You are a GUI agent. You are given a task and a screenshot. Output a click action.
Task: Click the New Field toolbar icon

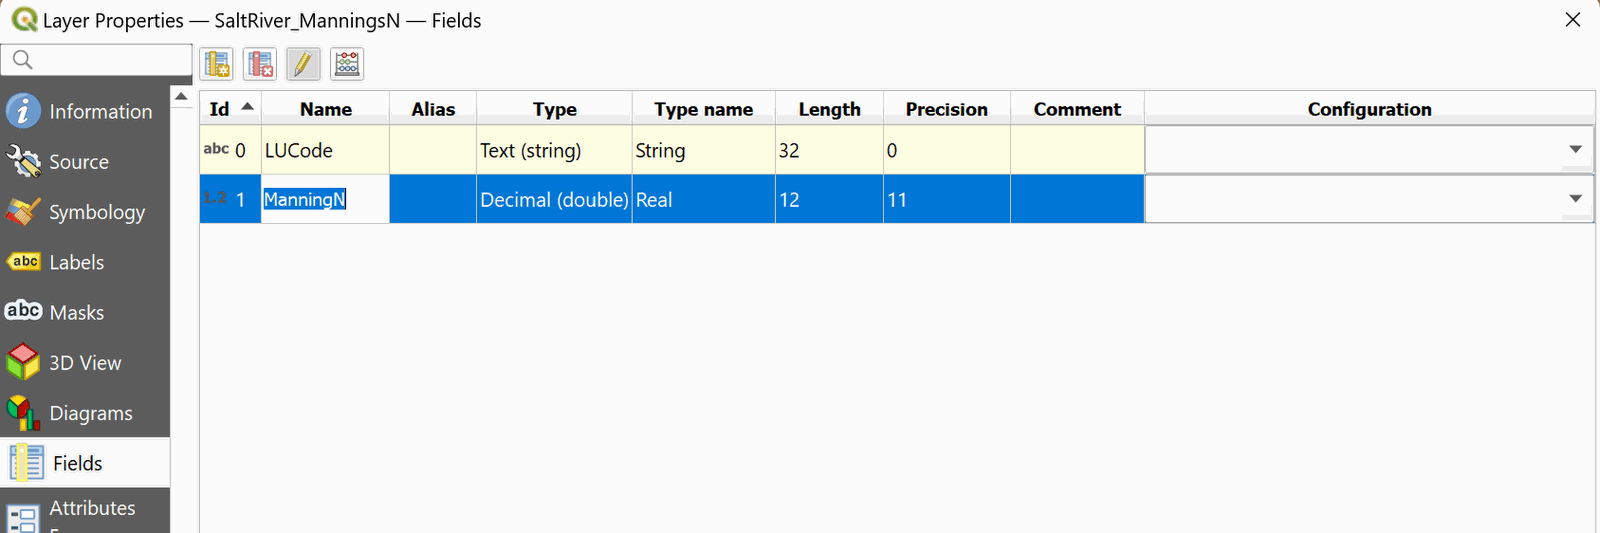pos(217,64)
